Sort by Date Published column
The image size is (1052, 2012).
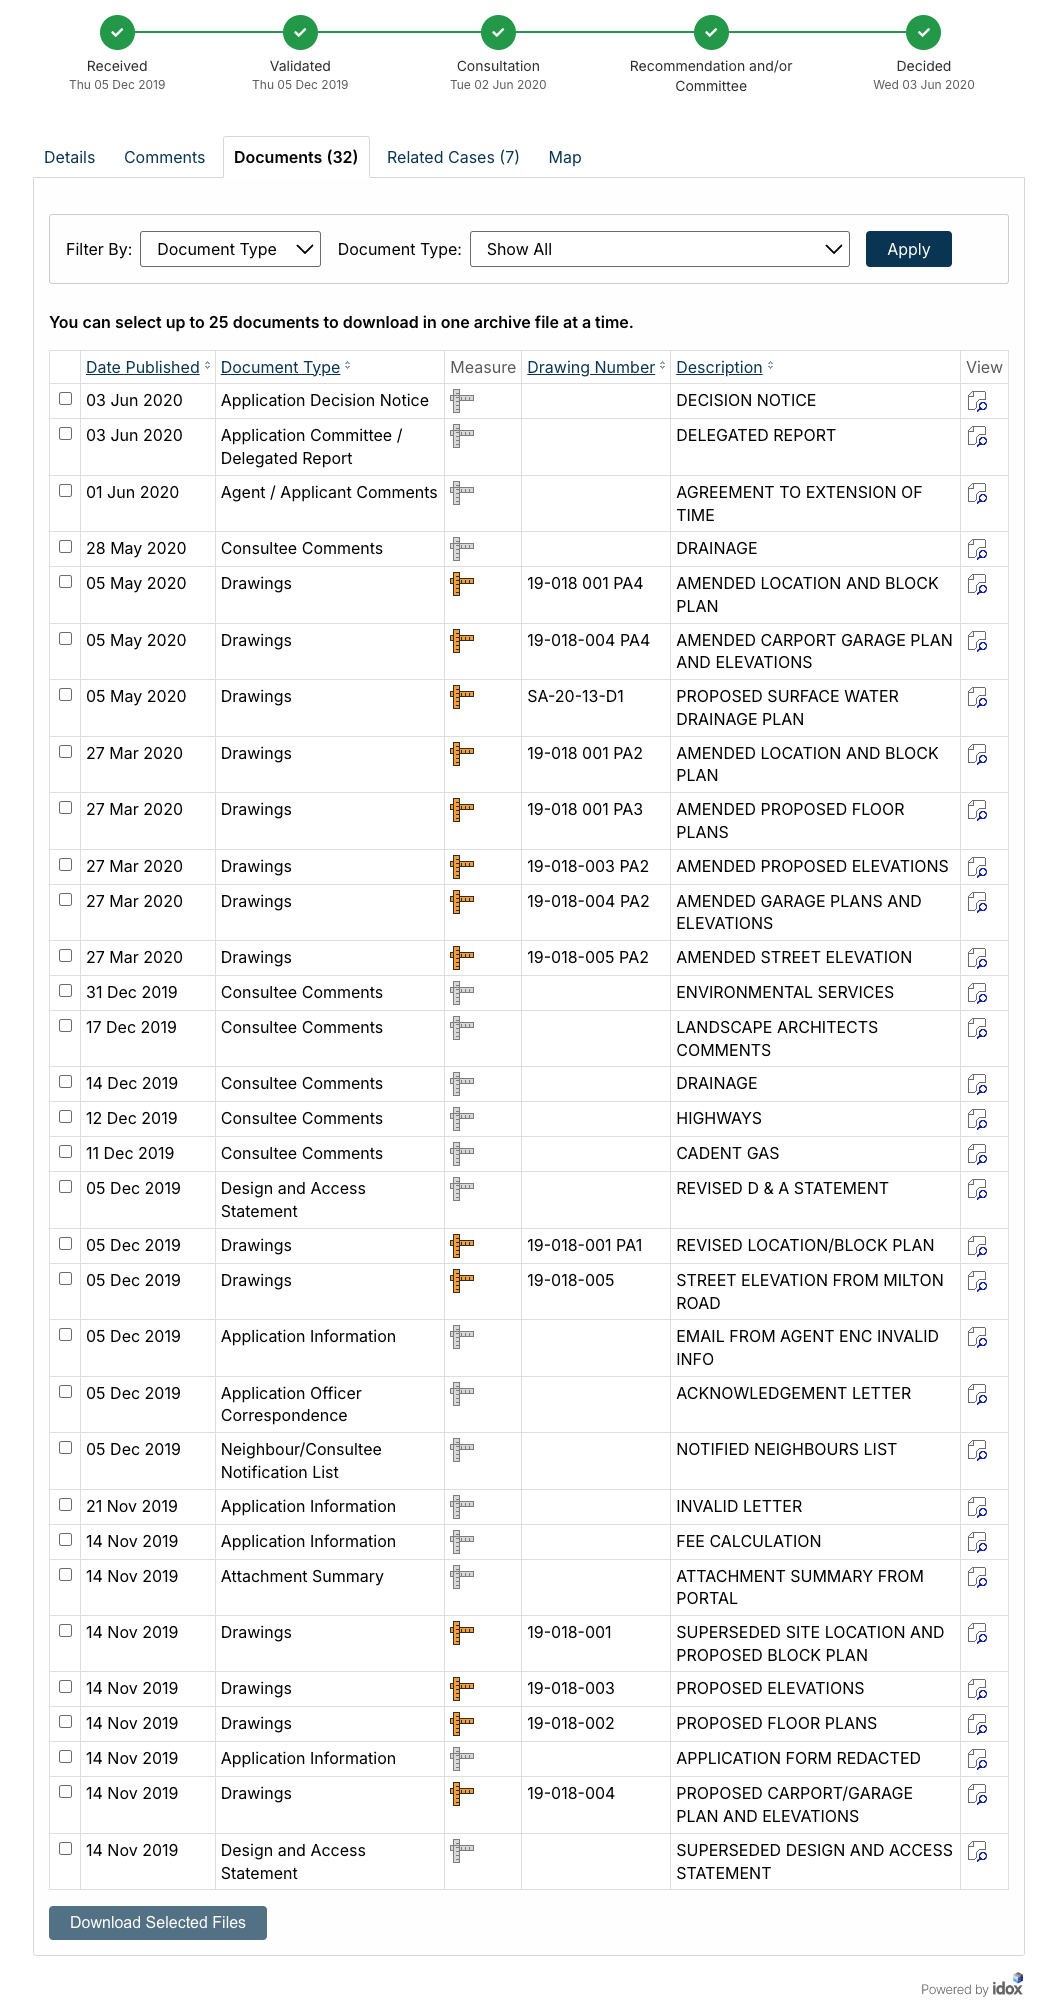coord(143,367)
